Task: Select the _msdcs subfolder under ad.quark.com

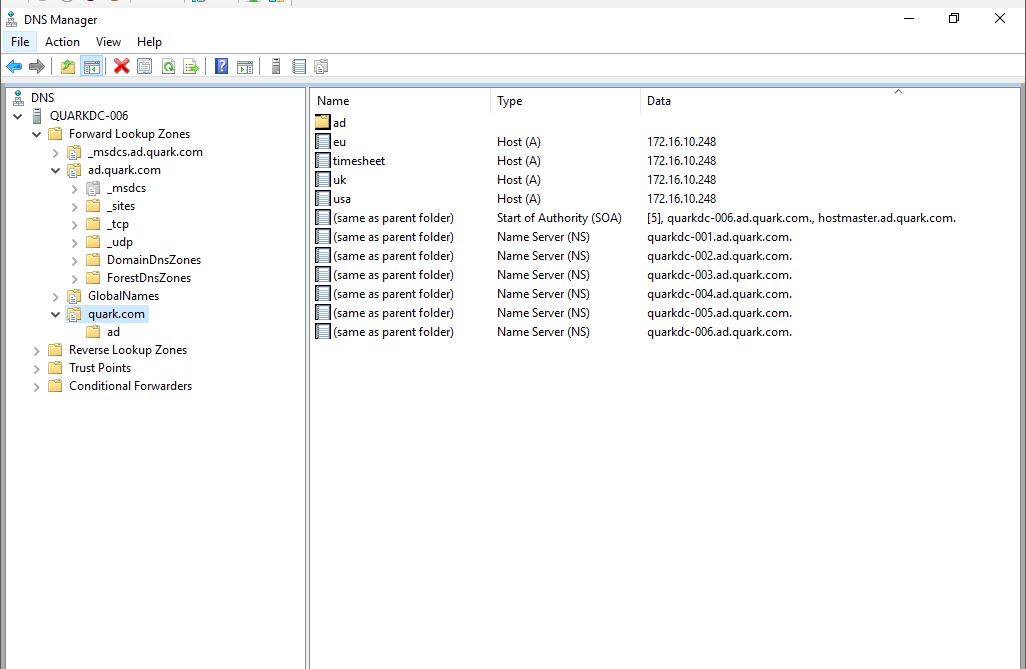Action: click(x=126, y=188)
